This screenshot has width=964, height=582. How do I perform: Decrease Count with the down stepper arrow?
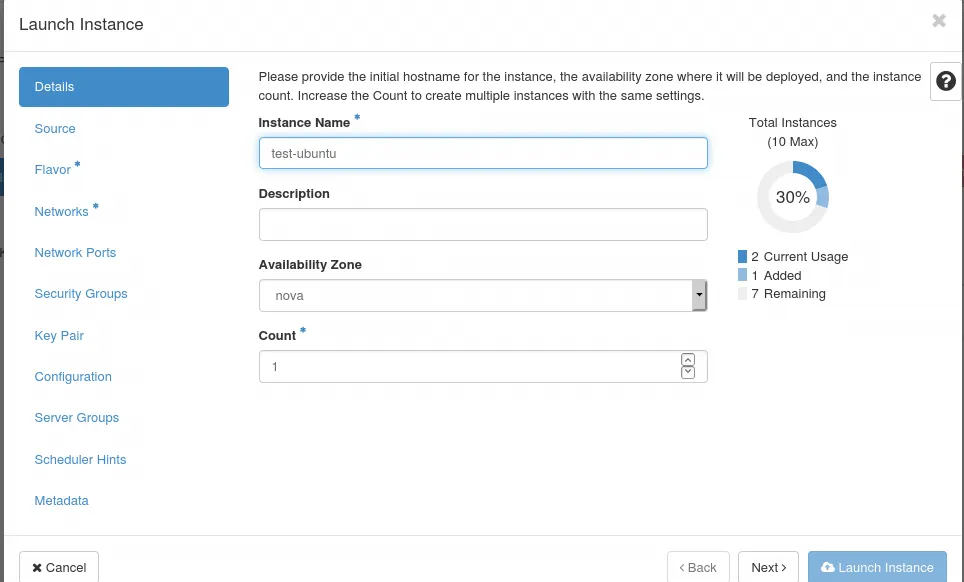pyautogui.click(x=687, y=373)
